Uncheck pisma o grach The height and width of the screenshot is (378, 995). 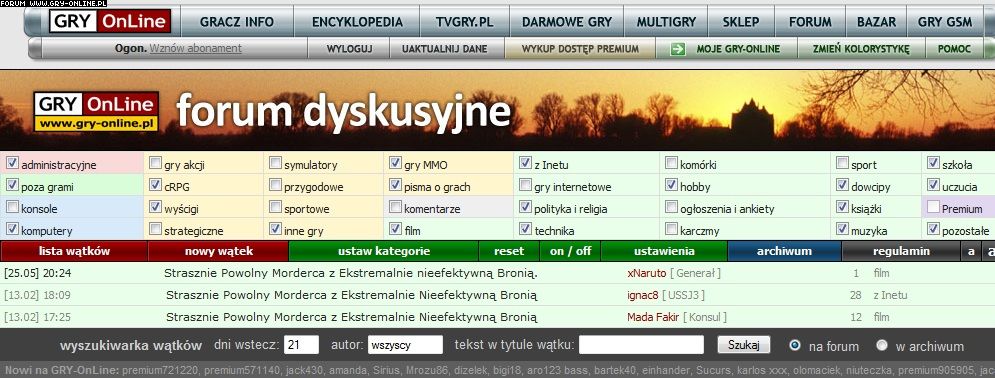395,185
